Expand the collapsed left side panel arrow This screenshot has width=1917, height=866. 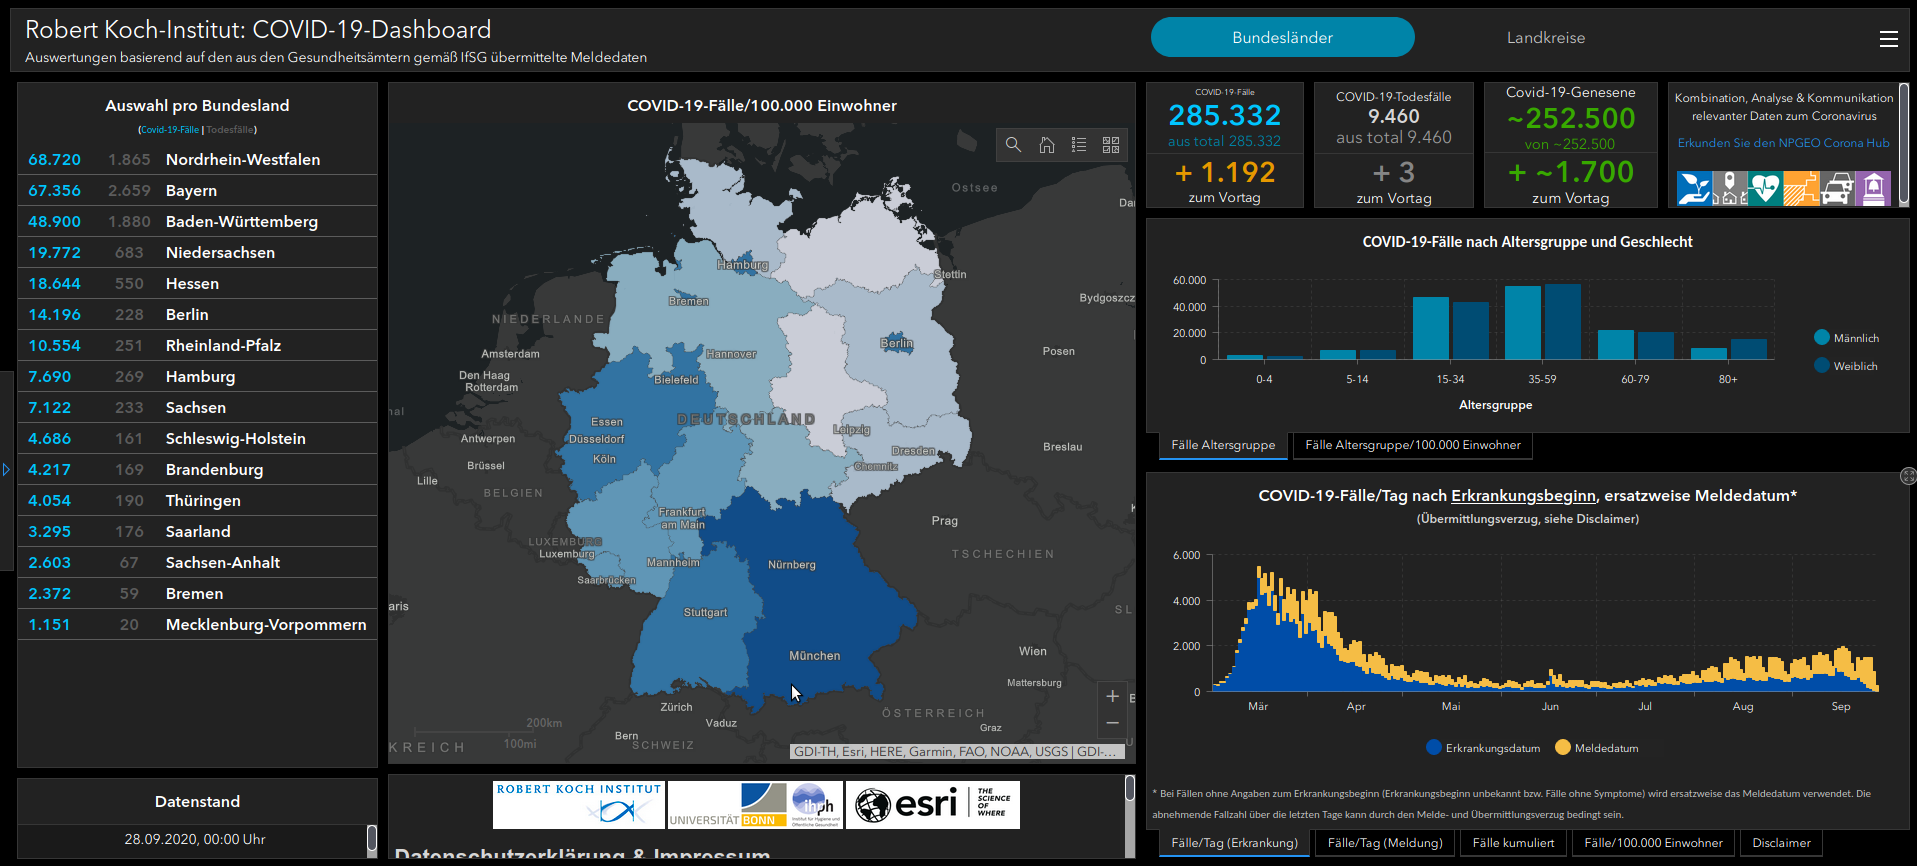6,469
